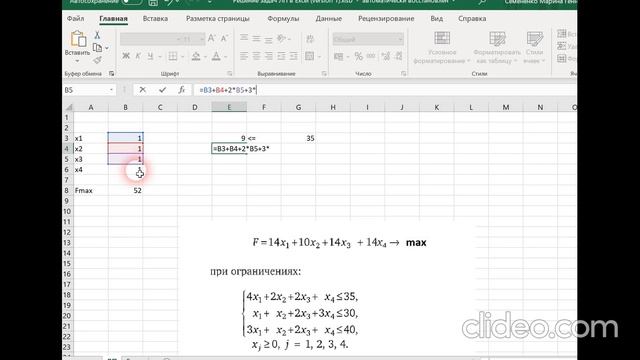640x360 pixels.
Task: Switch to the Разметка страницы tab
Action: [218, 19]
